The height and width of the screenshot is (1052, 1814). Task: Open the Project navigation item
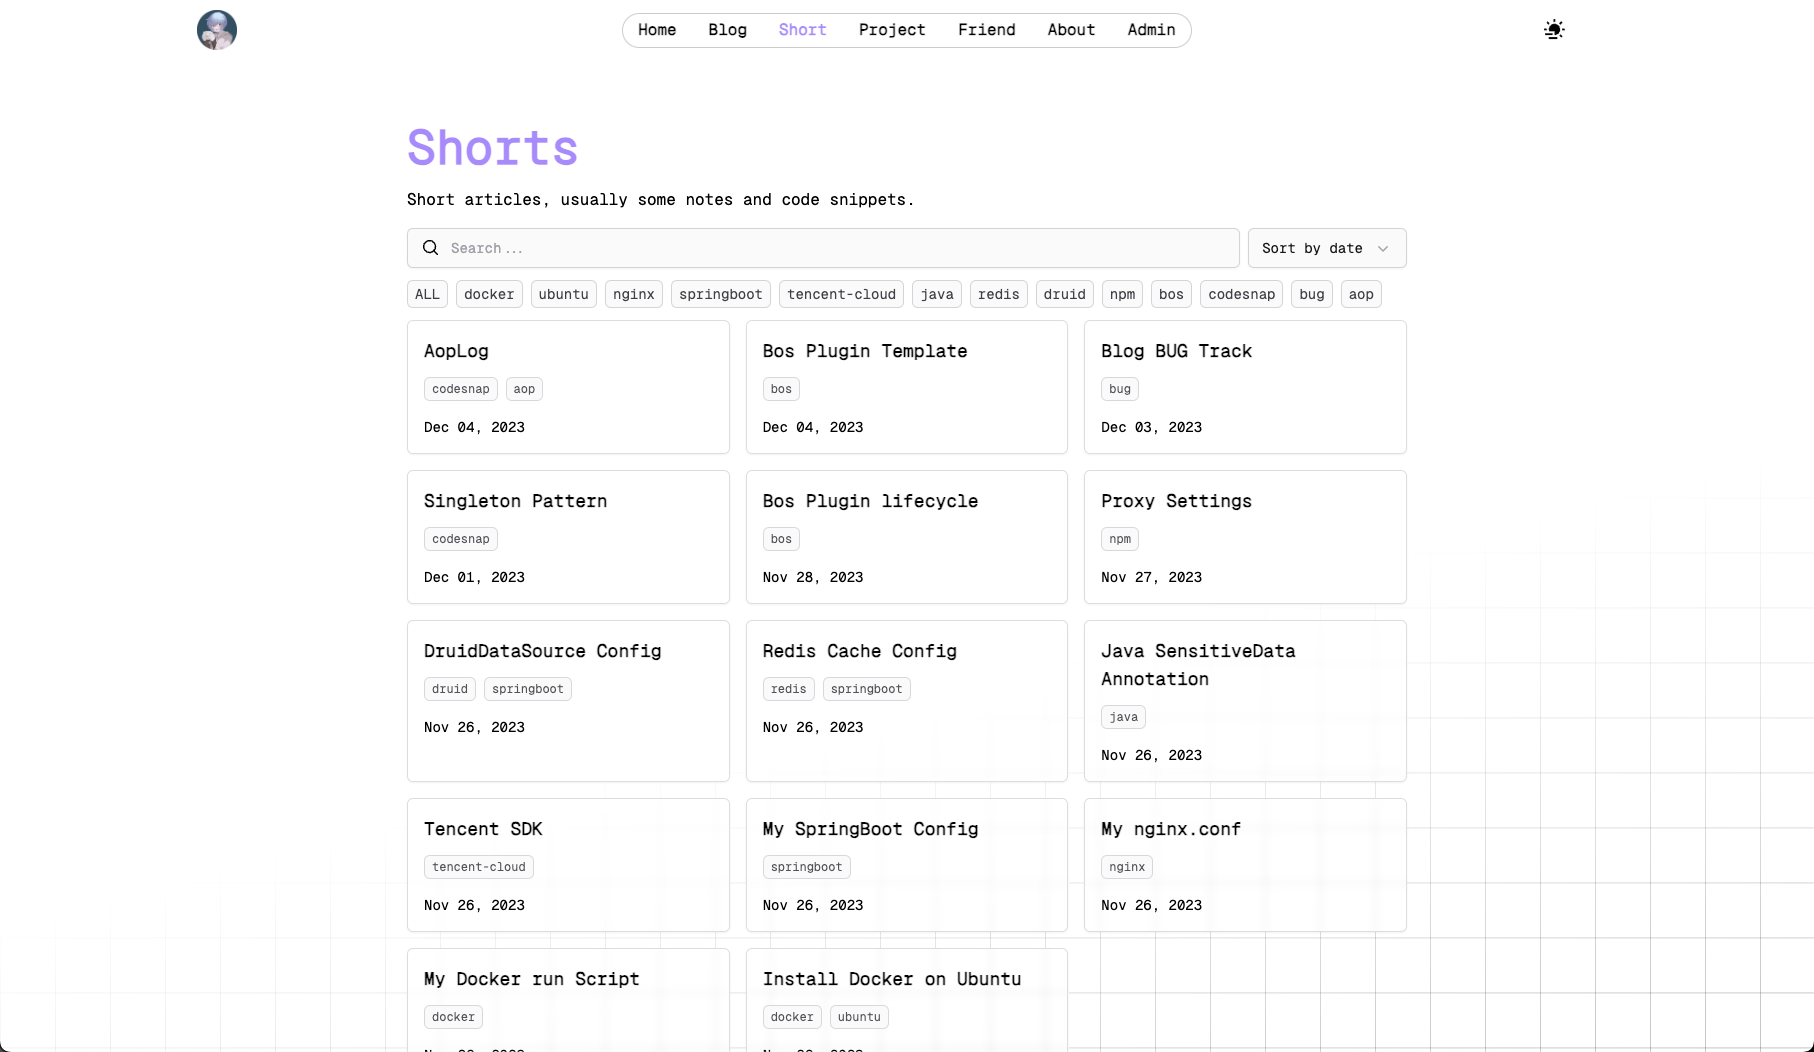(x=892, y=30)
